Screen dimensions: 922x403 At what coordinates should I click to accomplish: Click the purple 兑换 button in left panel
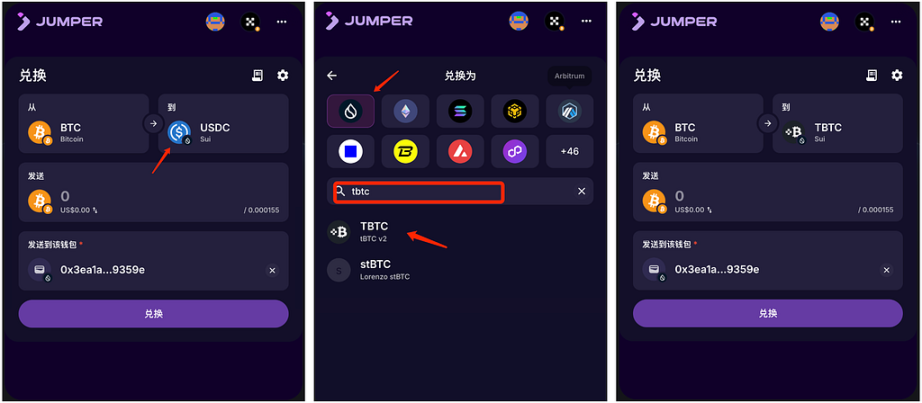[x=153, y=314]
